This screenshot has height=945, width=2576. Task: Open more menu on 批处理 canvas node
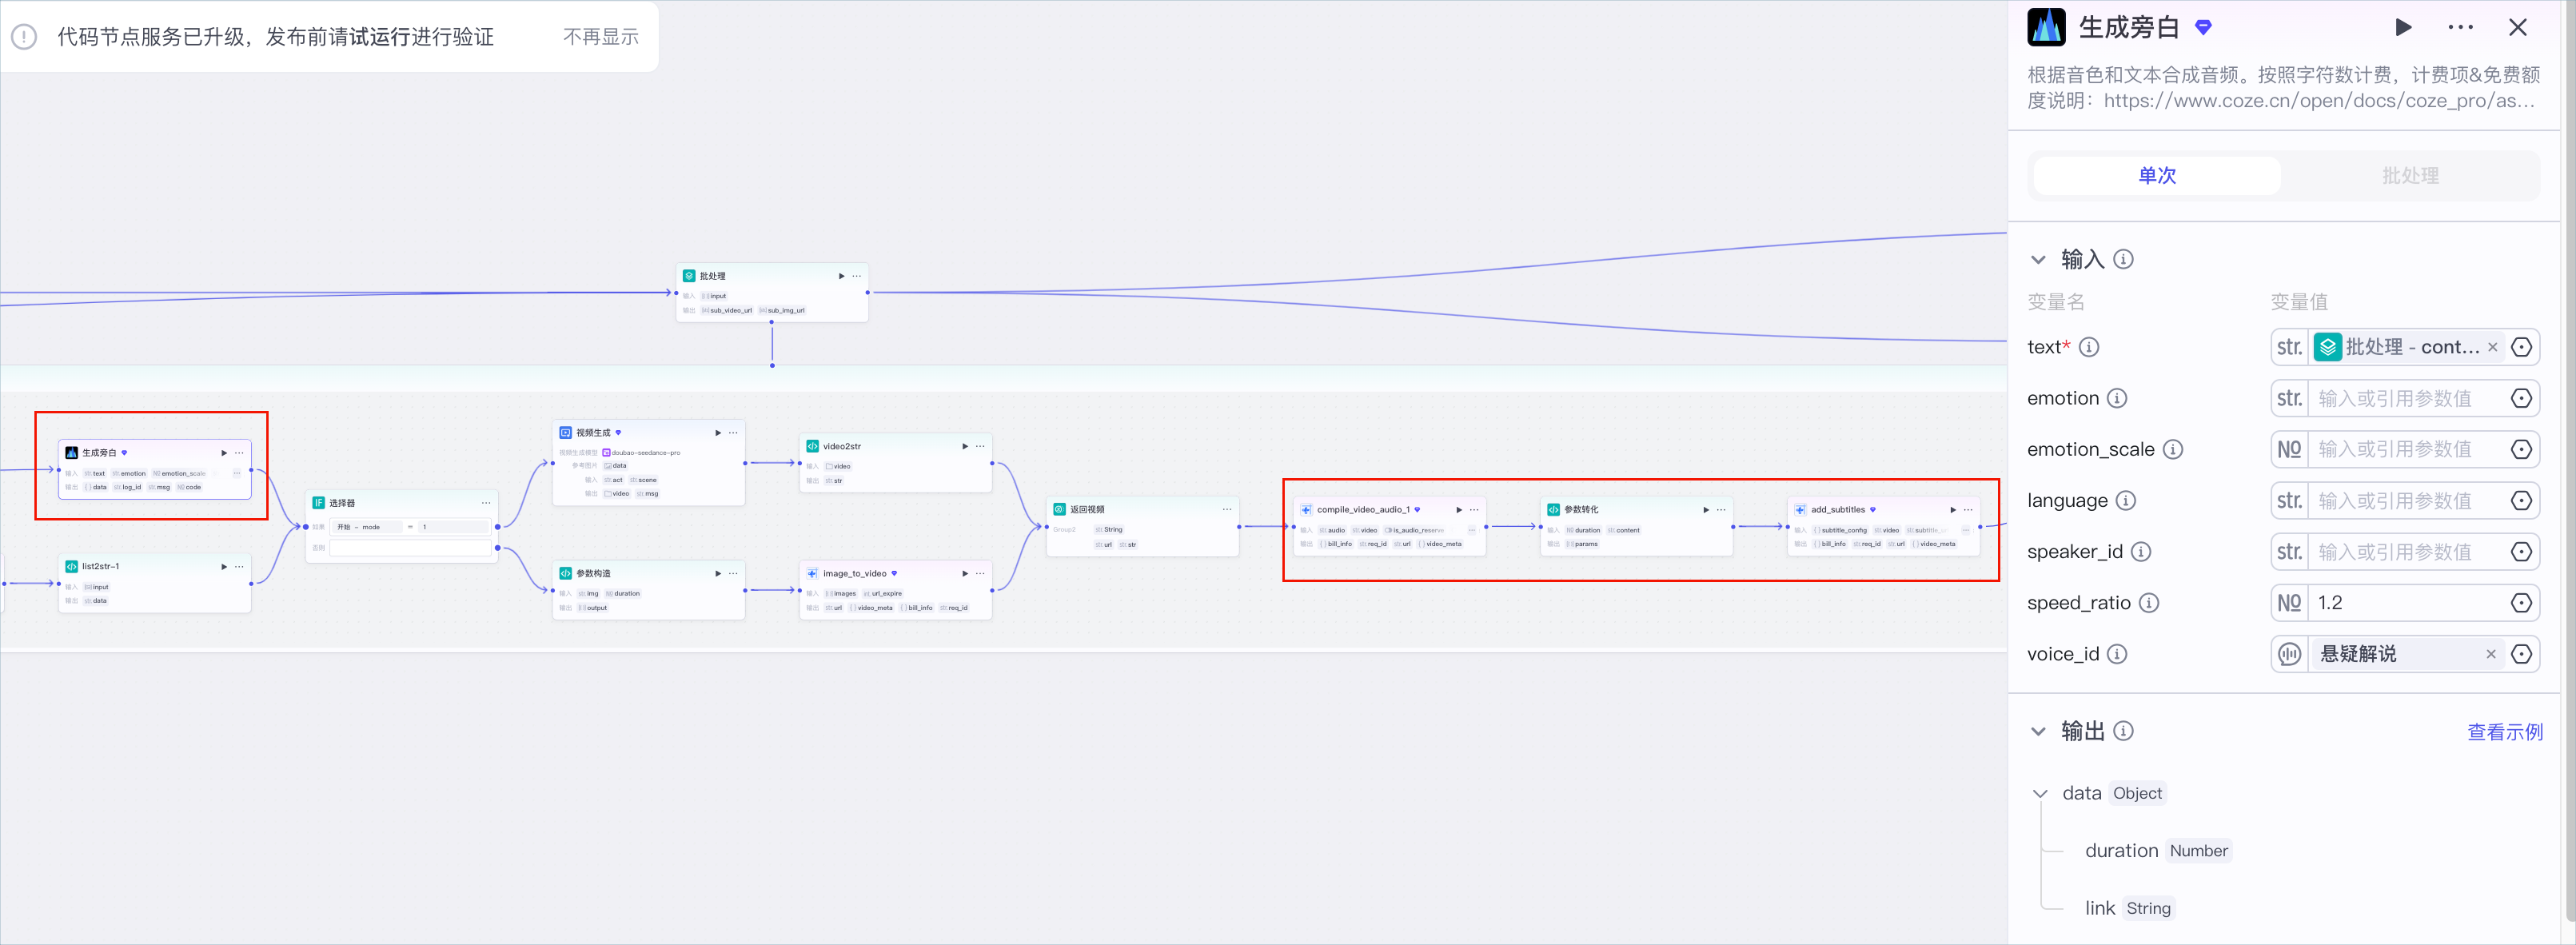click(856, 276)
